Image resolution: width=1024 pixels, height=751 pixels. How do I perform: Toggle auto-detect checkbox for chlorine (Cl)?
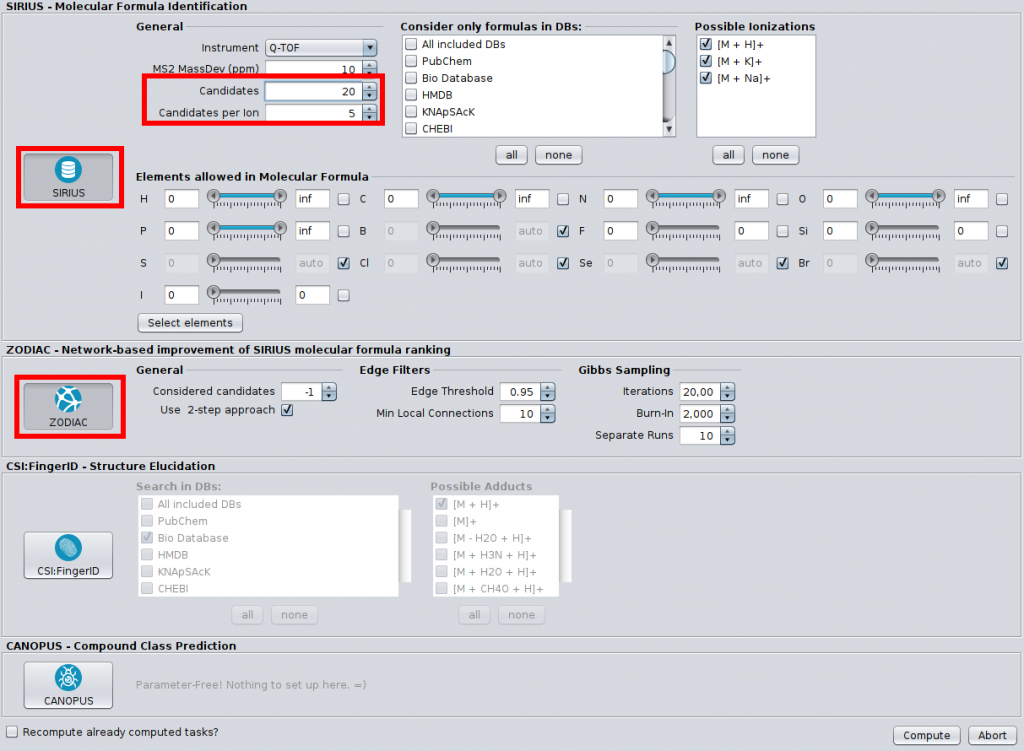click(563, 263)
